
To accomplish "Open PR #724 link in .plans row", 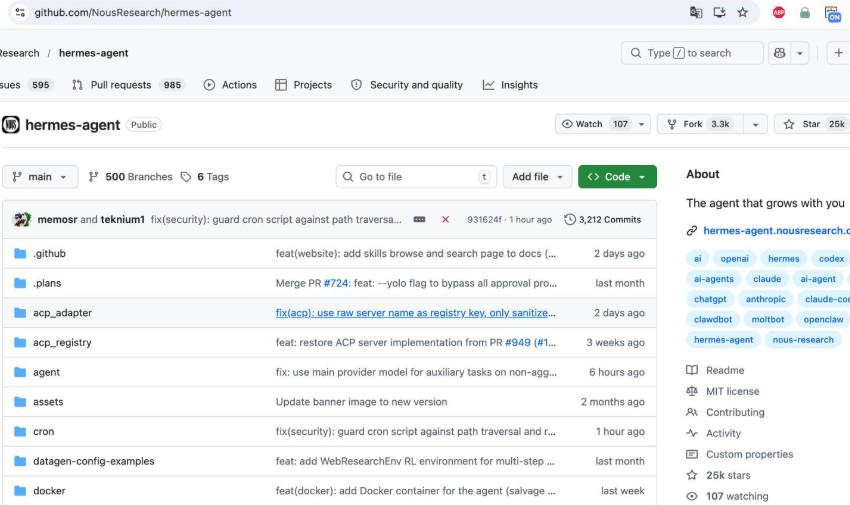I will pyautogui.click(x=336, y=283).
